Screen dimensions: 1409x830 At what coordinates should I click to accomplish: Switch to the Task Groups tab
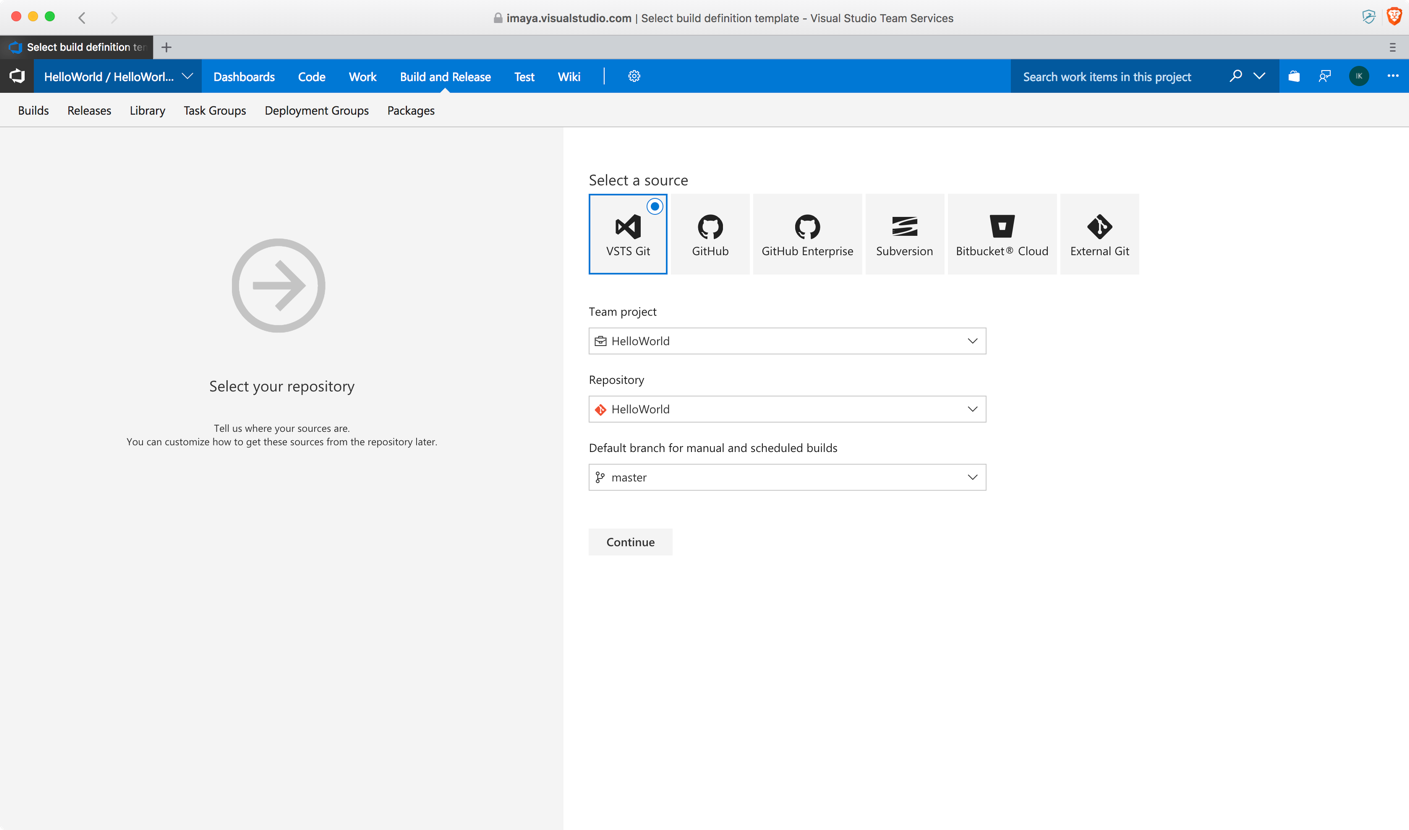point(215,111)
